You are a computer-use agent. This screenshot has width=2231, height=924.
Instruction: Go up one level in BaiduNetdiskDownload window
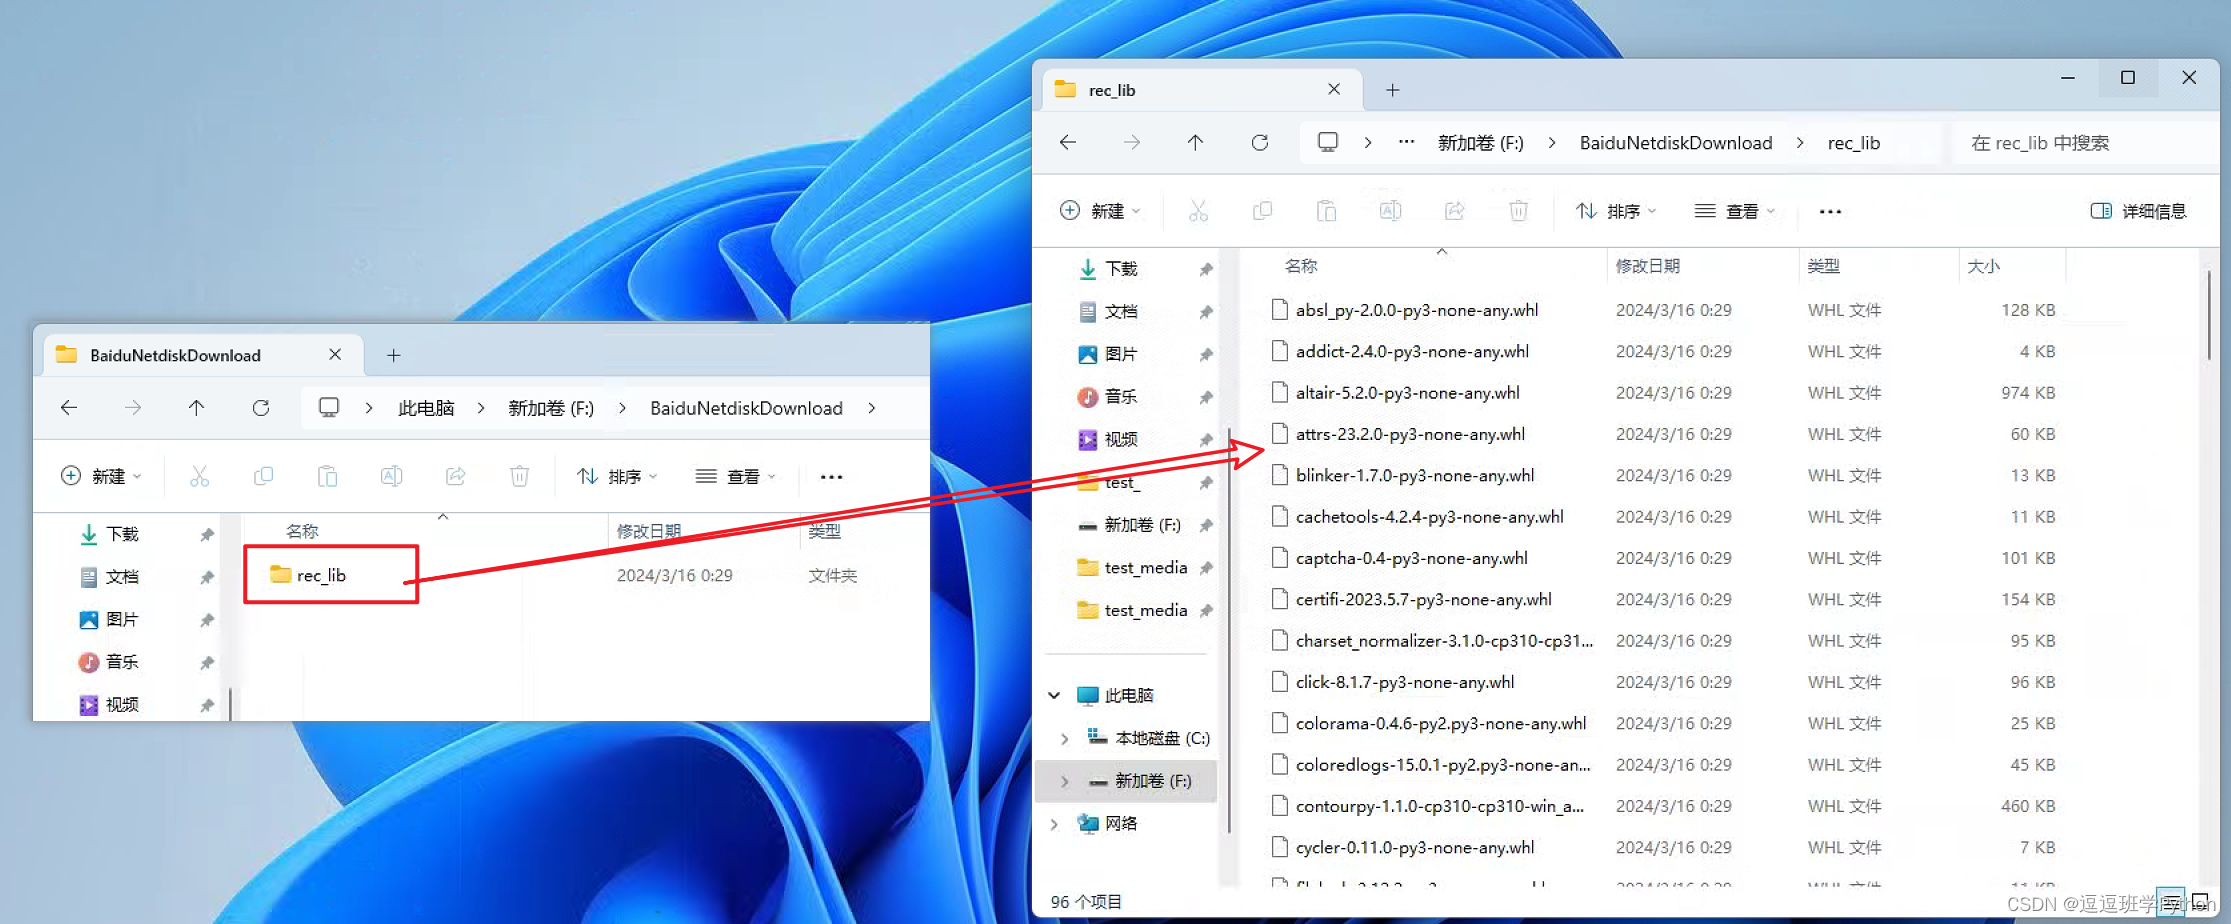pos(196,408)
